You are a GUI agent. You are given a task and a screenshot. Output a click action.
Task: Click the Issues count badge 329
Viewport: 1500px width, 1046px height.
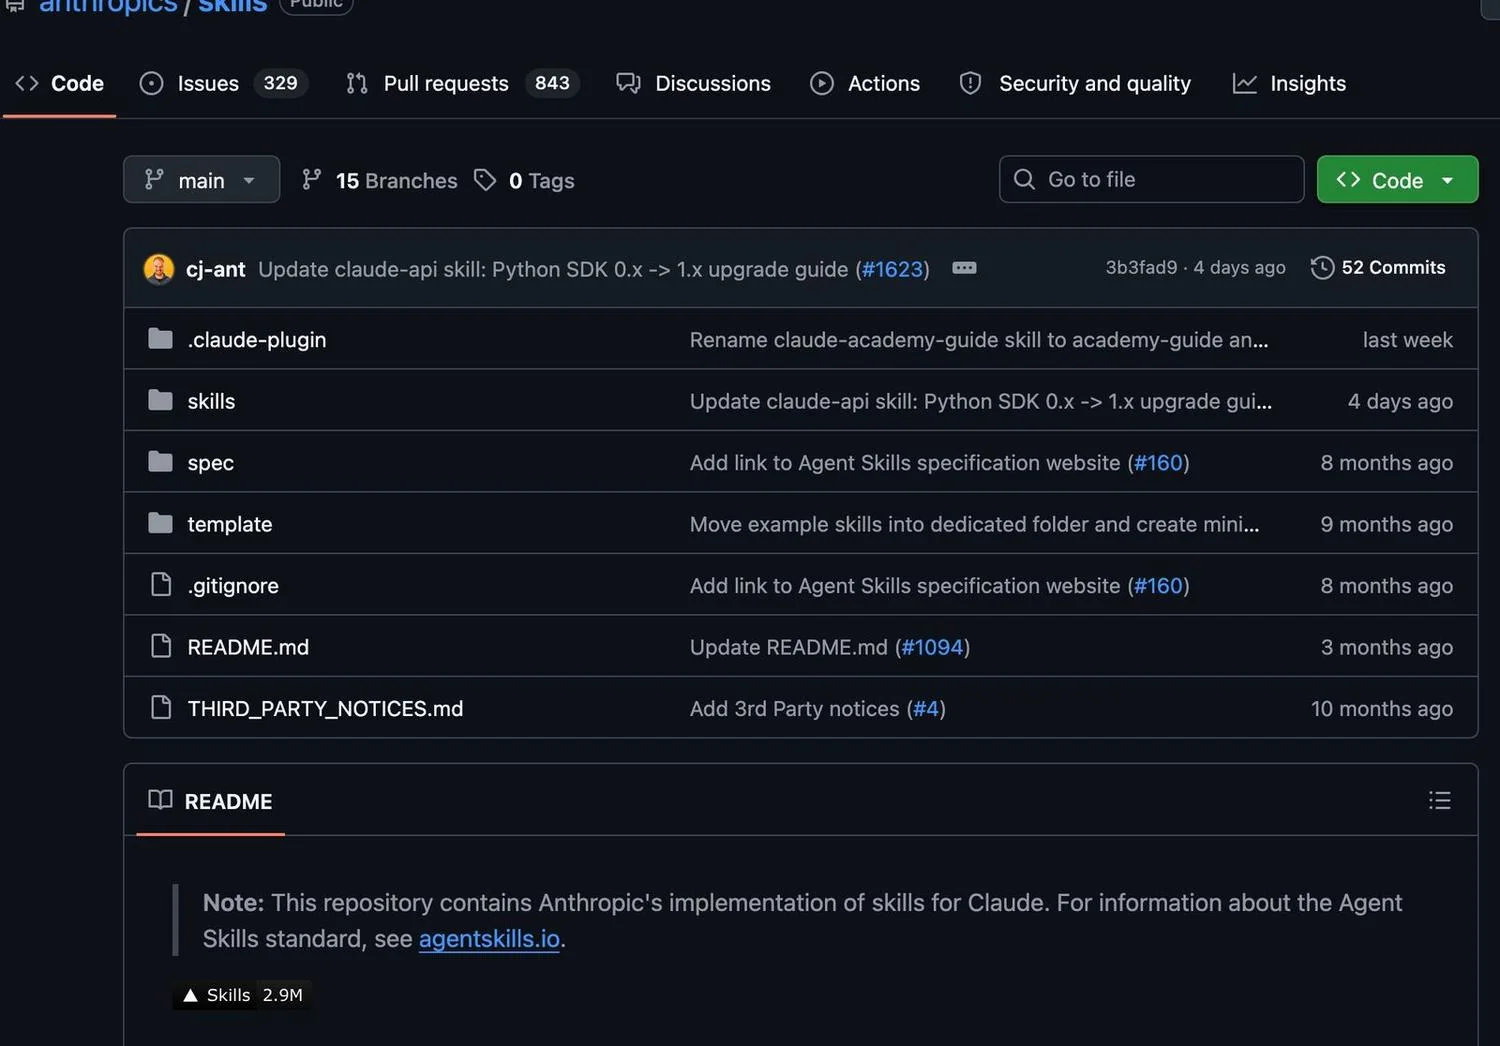[280, 83]
